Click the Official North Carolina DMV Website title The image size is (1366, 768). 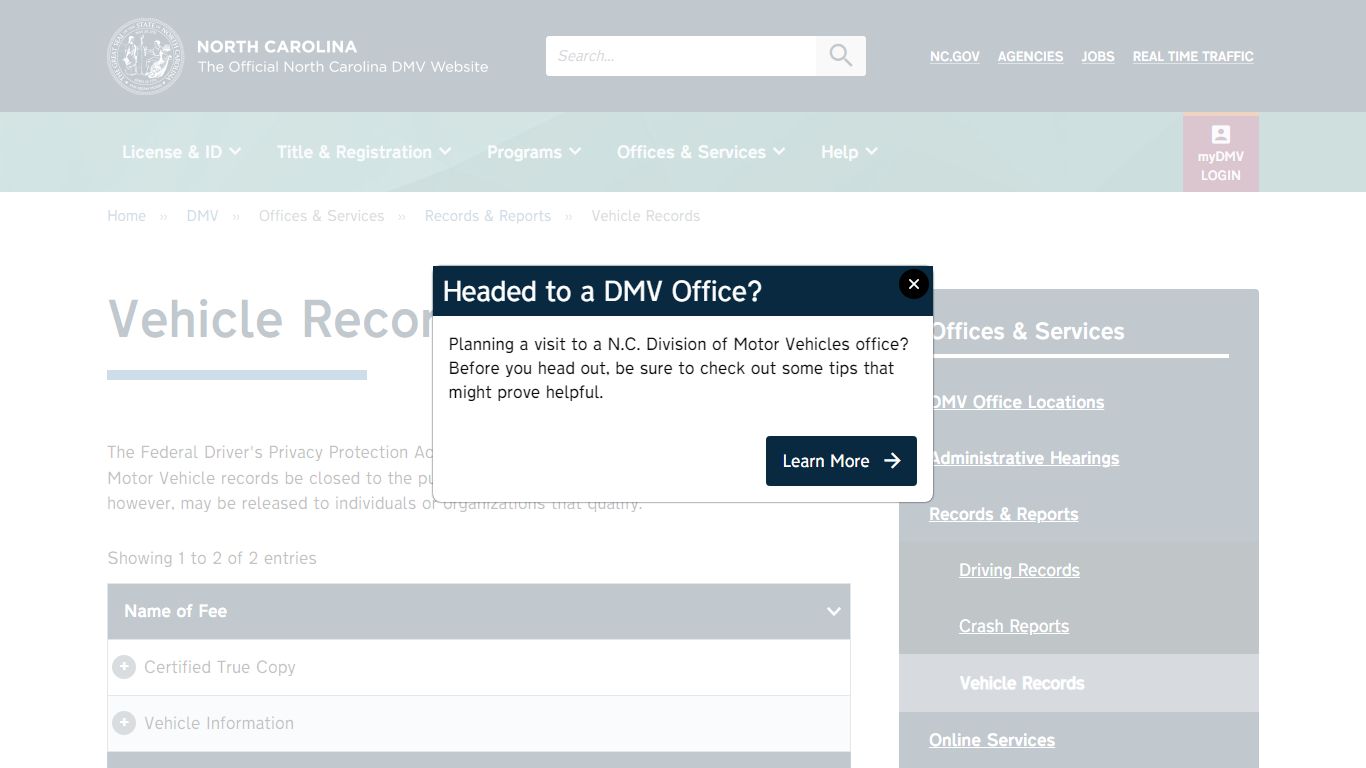click(343, 67)
